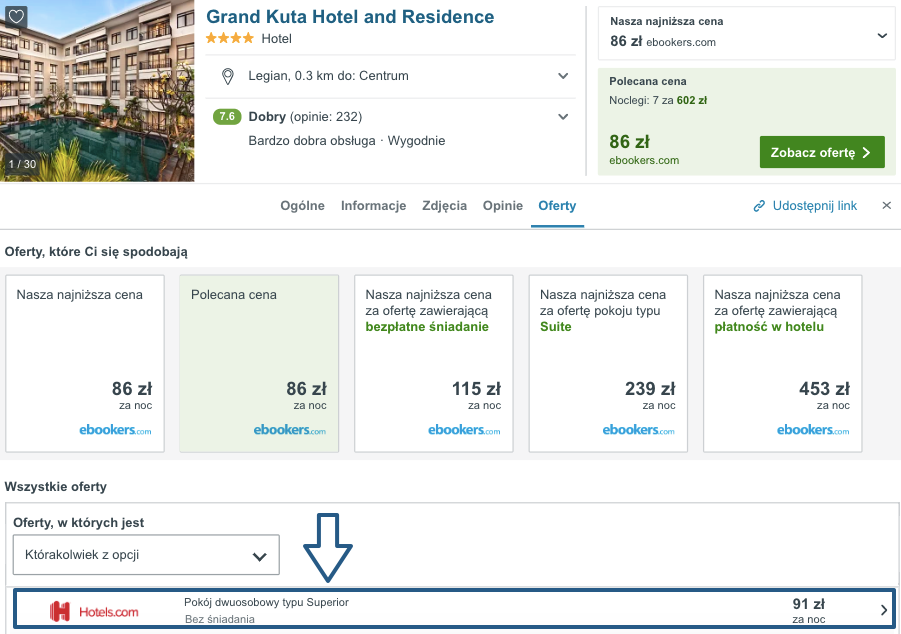Click the Udostępnij link link
Viewport: 901px width, 634px height.
(815, 206)
